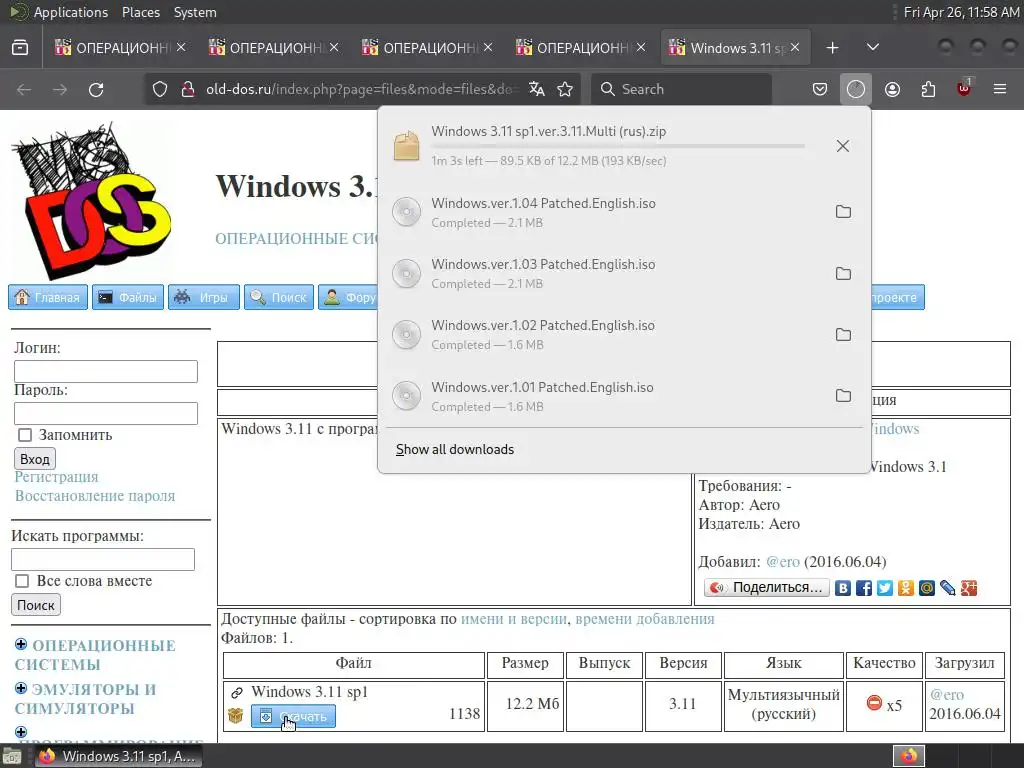The height and width of the screenshot is (768, 1024).
Task: Share via the Odnoklassniki icon
Action: 906,588
